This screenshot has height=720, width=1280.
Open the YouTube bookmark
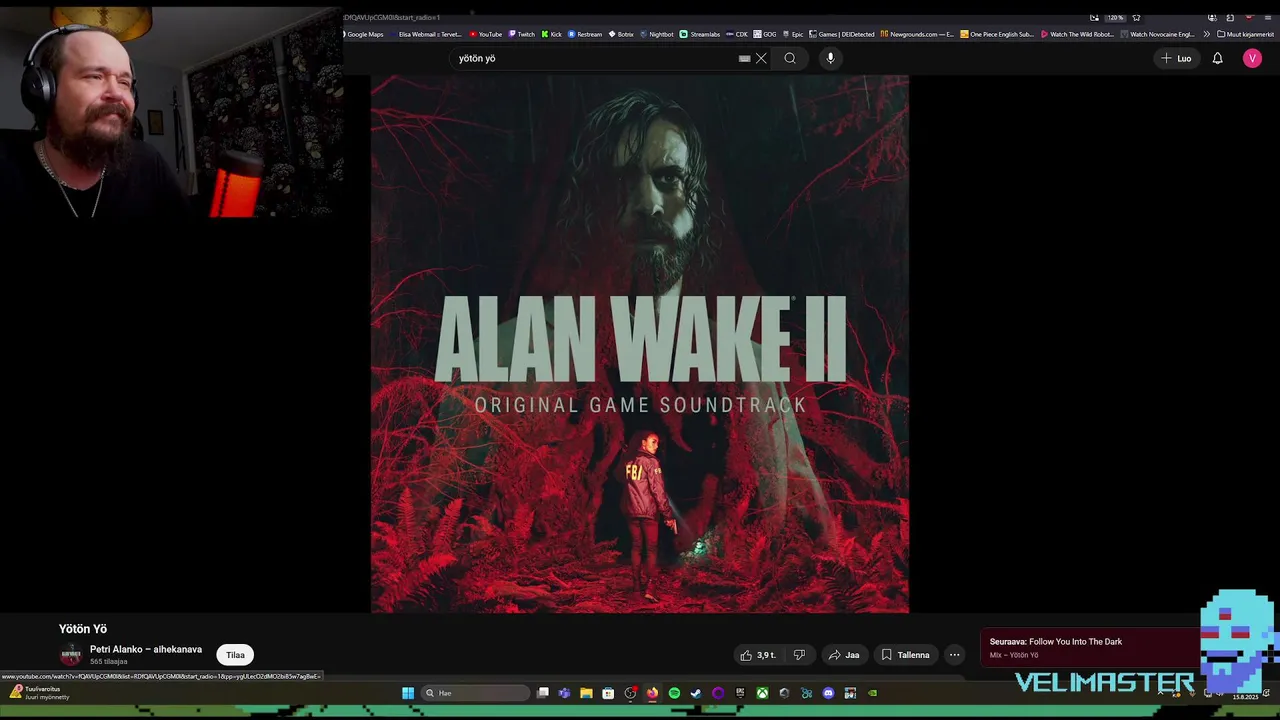click(x=486, y=34)
